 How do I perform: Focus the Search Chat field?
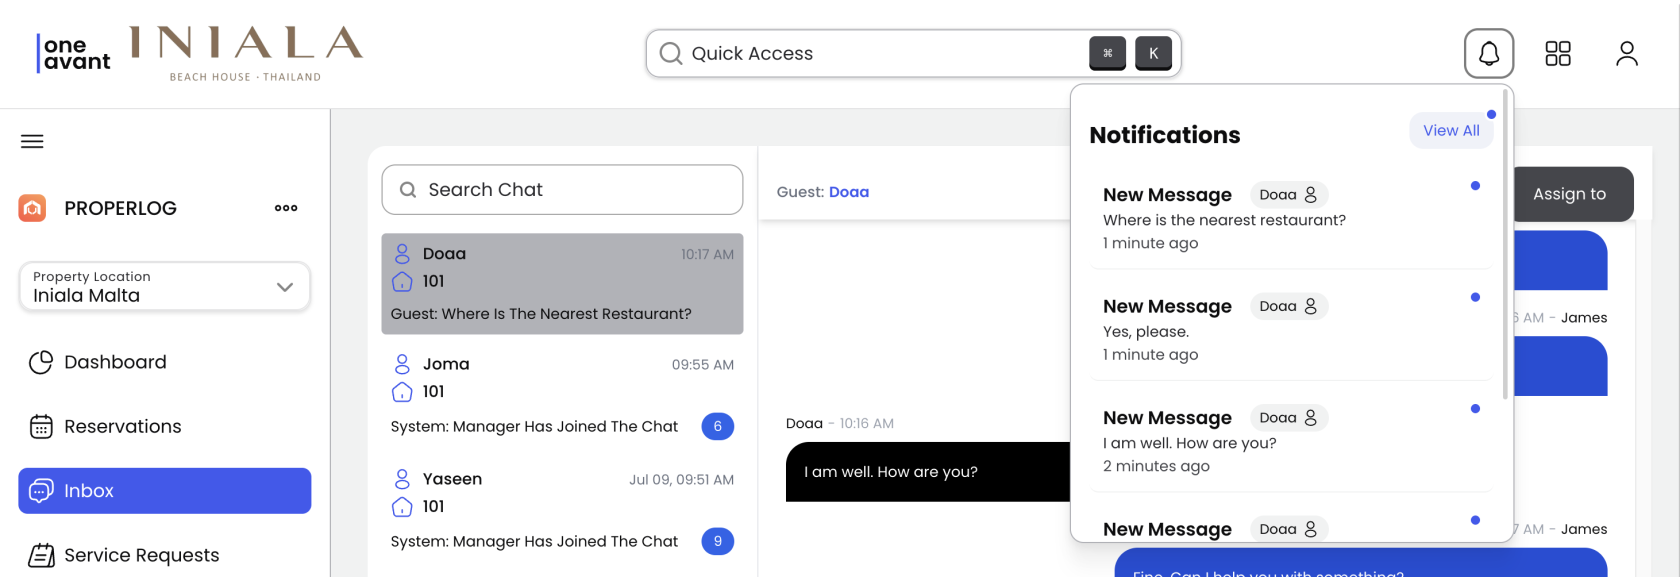[x=562, y=190]
